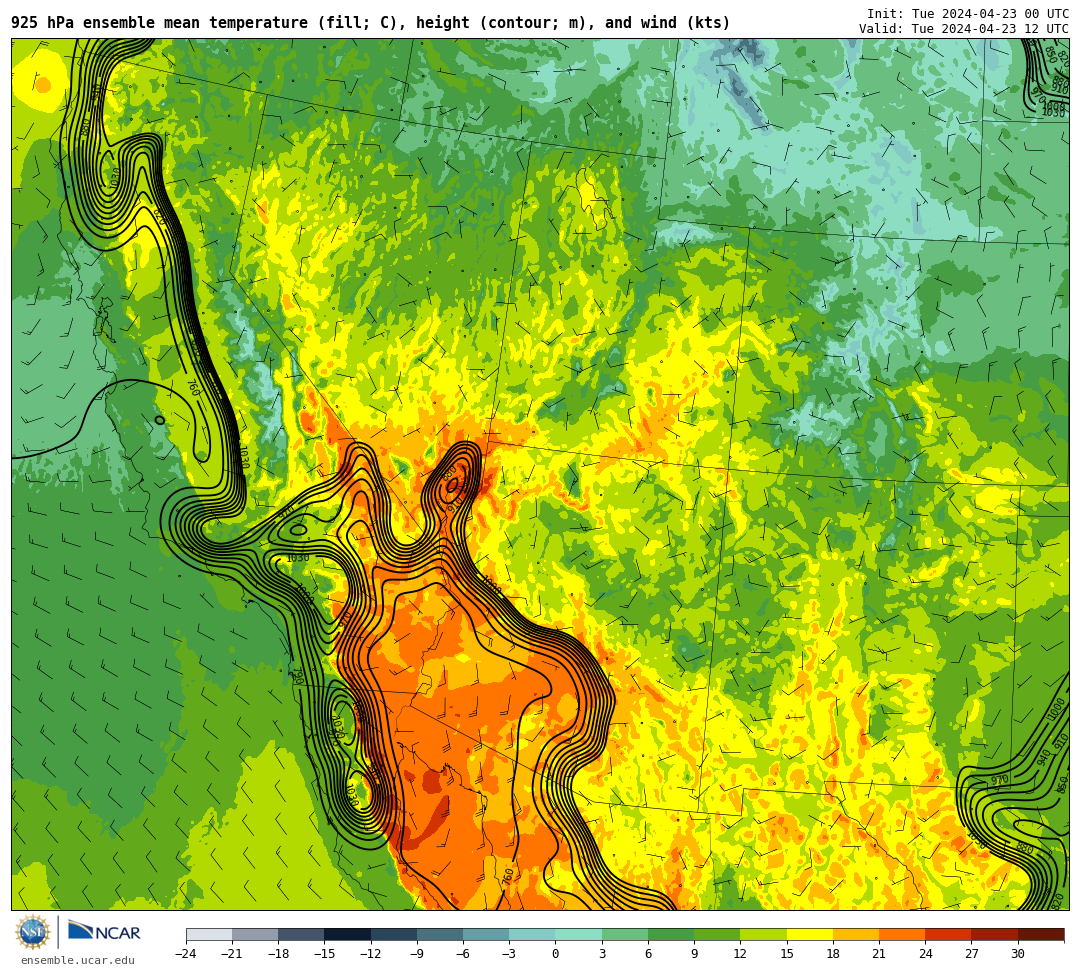Click the "Valid: Tue 2024-04-23 12 UTC" text

pos(963,28)
